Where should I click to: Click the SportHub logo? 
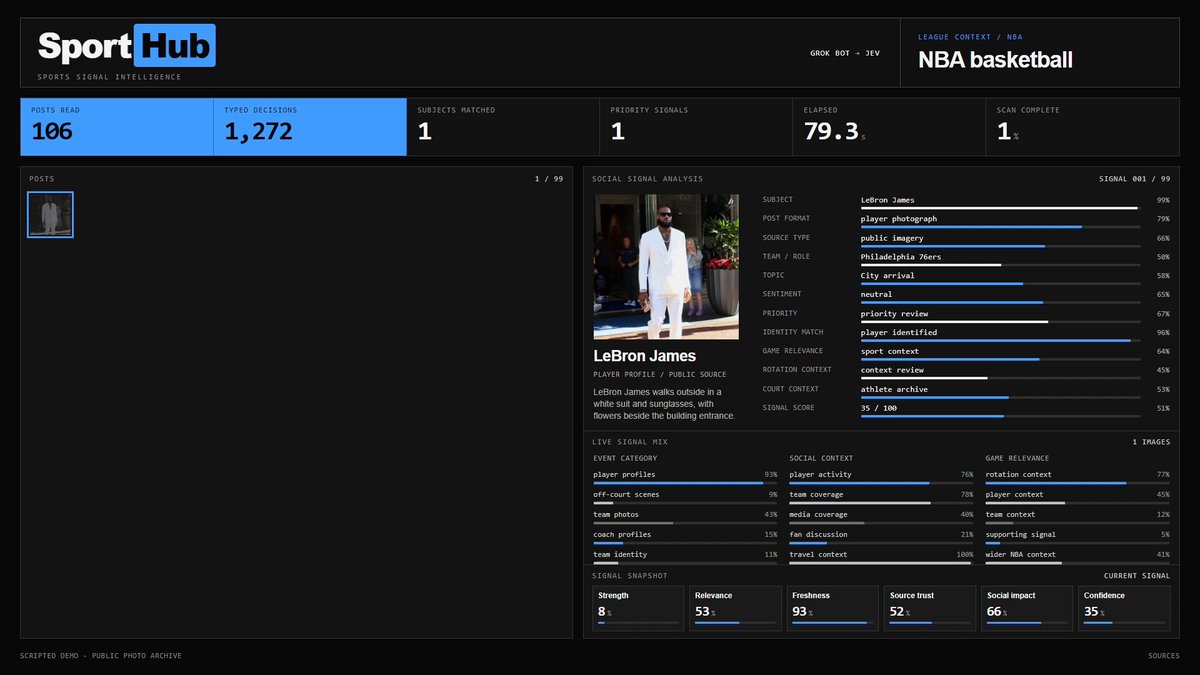click(126, 46)
